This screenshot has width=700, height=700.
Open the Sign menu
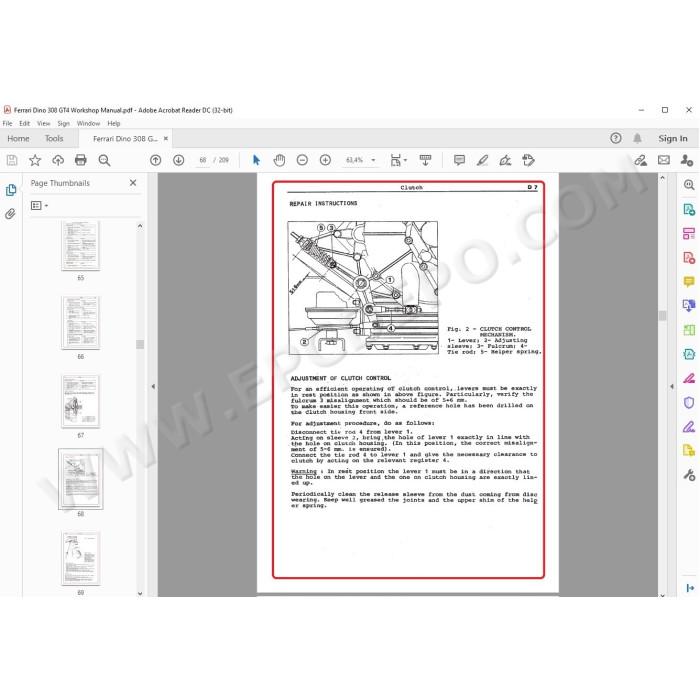point(63,124)
